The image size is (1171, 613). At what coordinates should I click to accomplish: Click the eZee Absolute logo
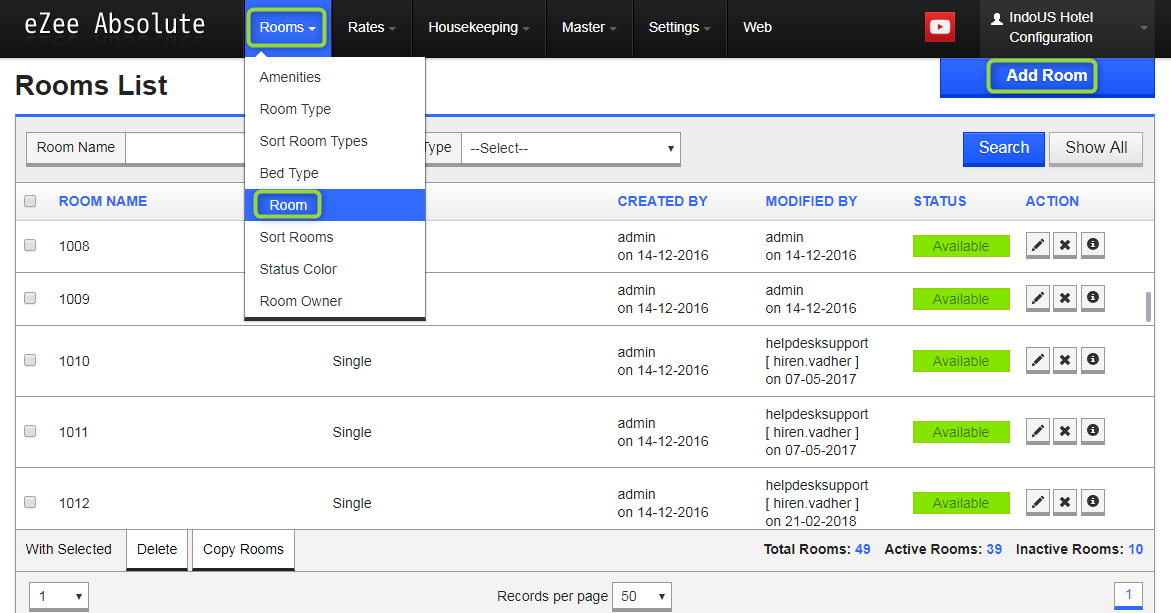point(114,25)
